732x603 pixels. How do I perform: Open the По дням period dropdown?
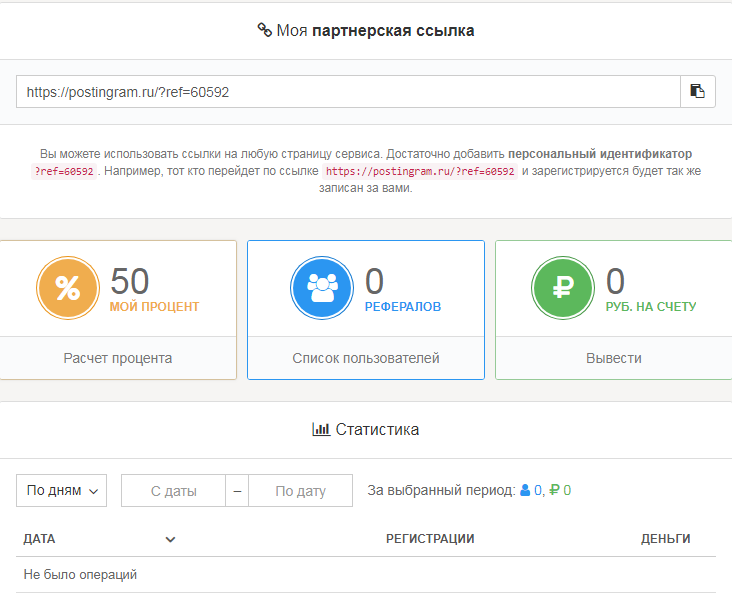click(x=62, y=491)
